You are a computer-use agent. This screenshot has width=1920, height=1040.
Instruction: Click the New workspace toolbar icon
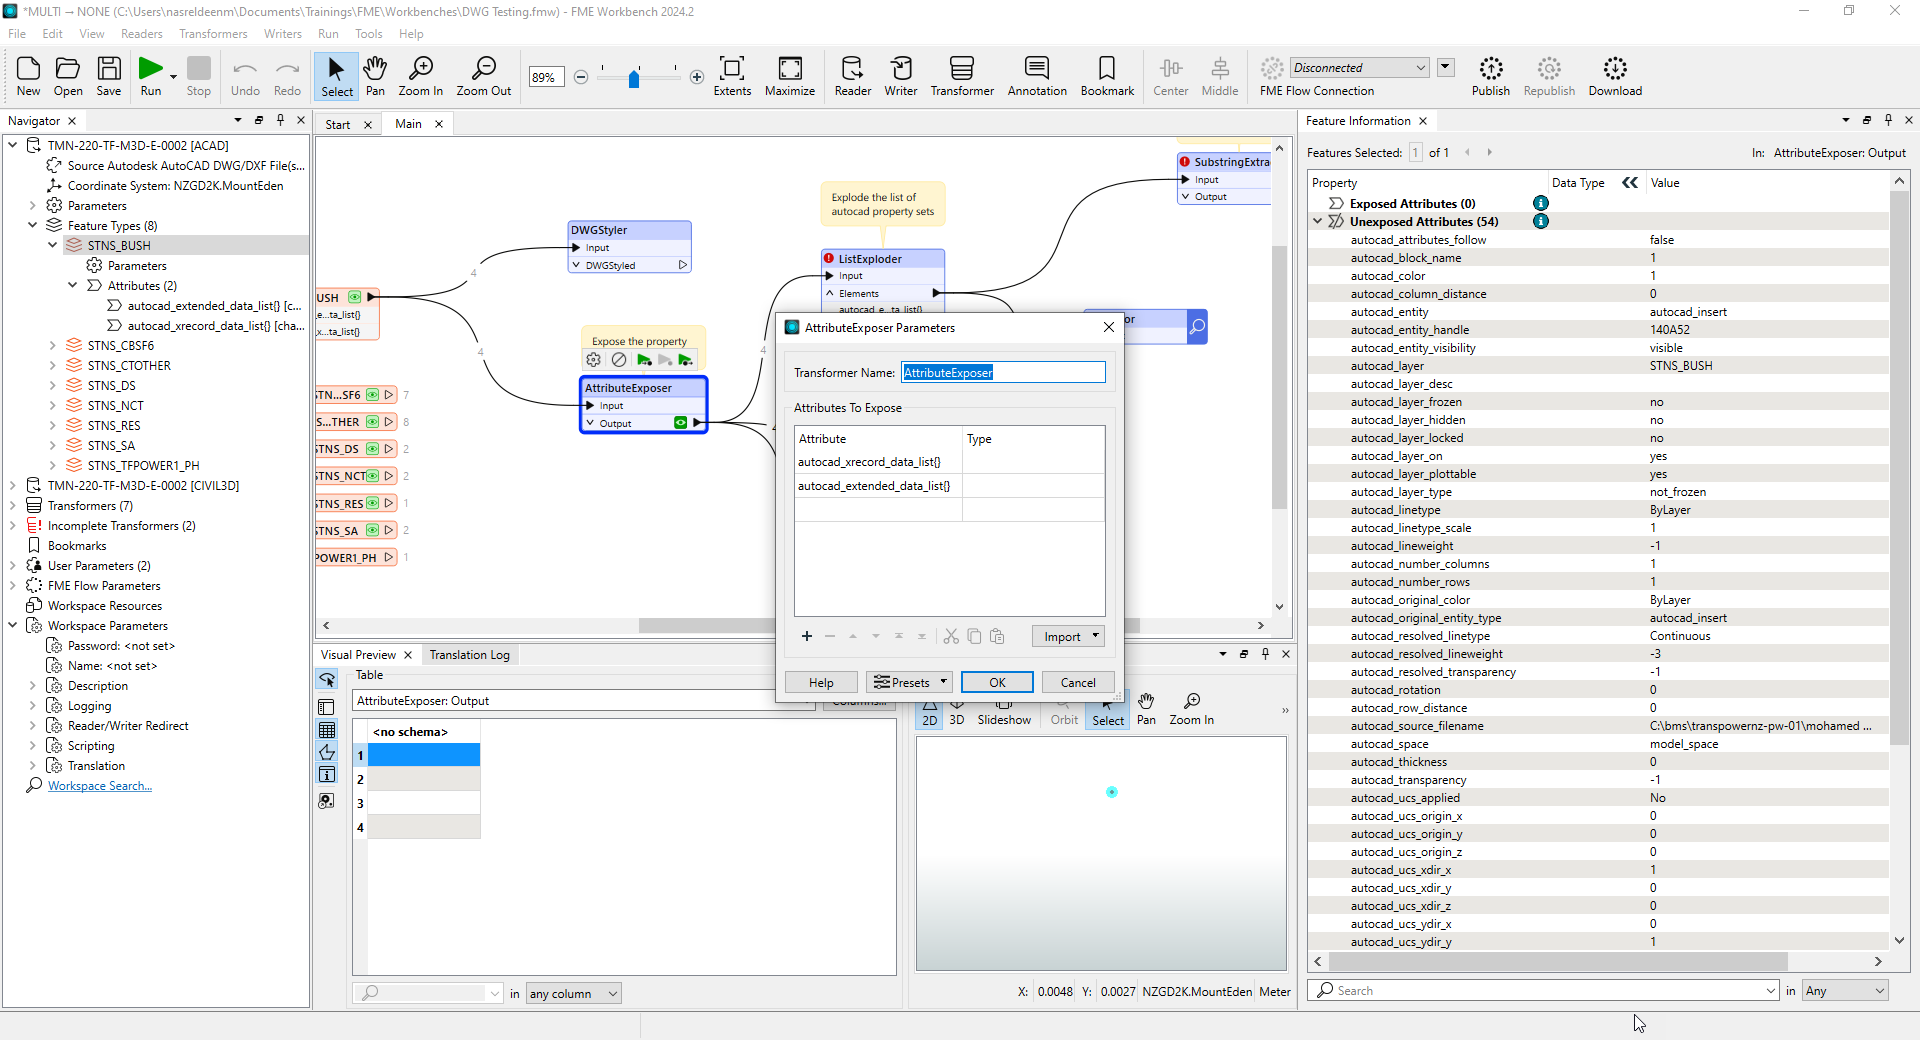28,76
